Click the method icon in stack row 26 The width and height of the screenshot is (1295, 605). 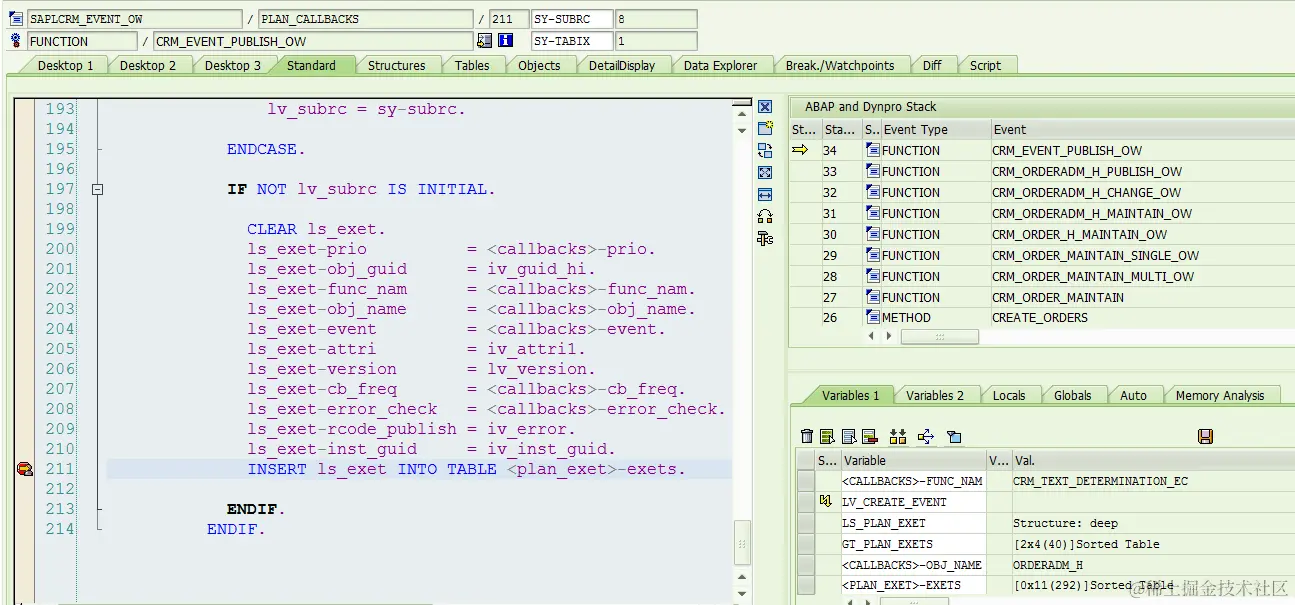coord(873,317)
